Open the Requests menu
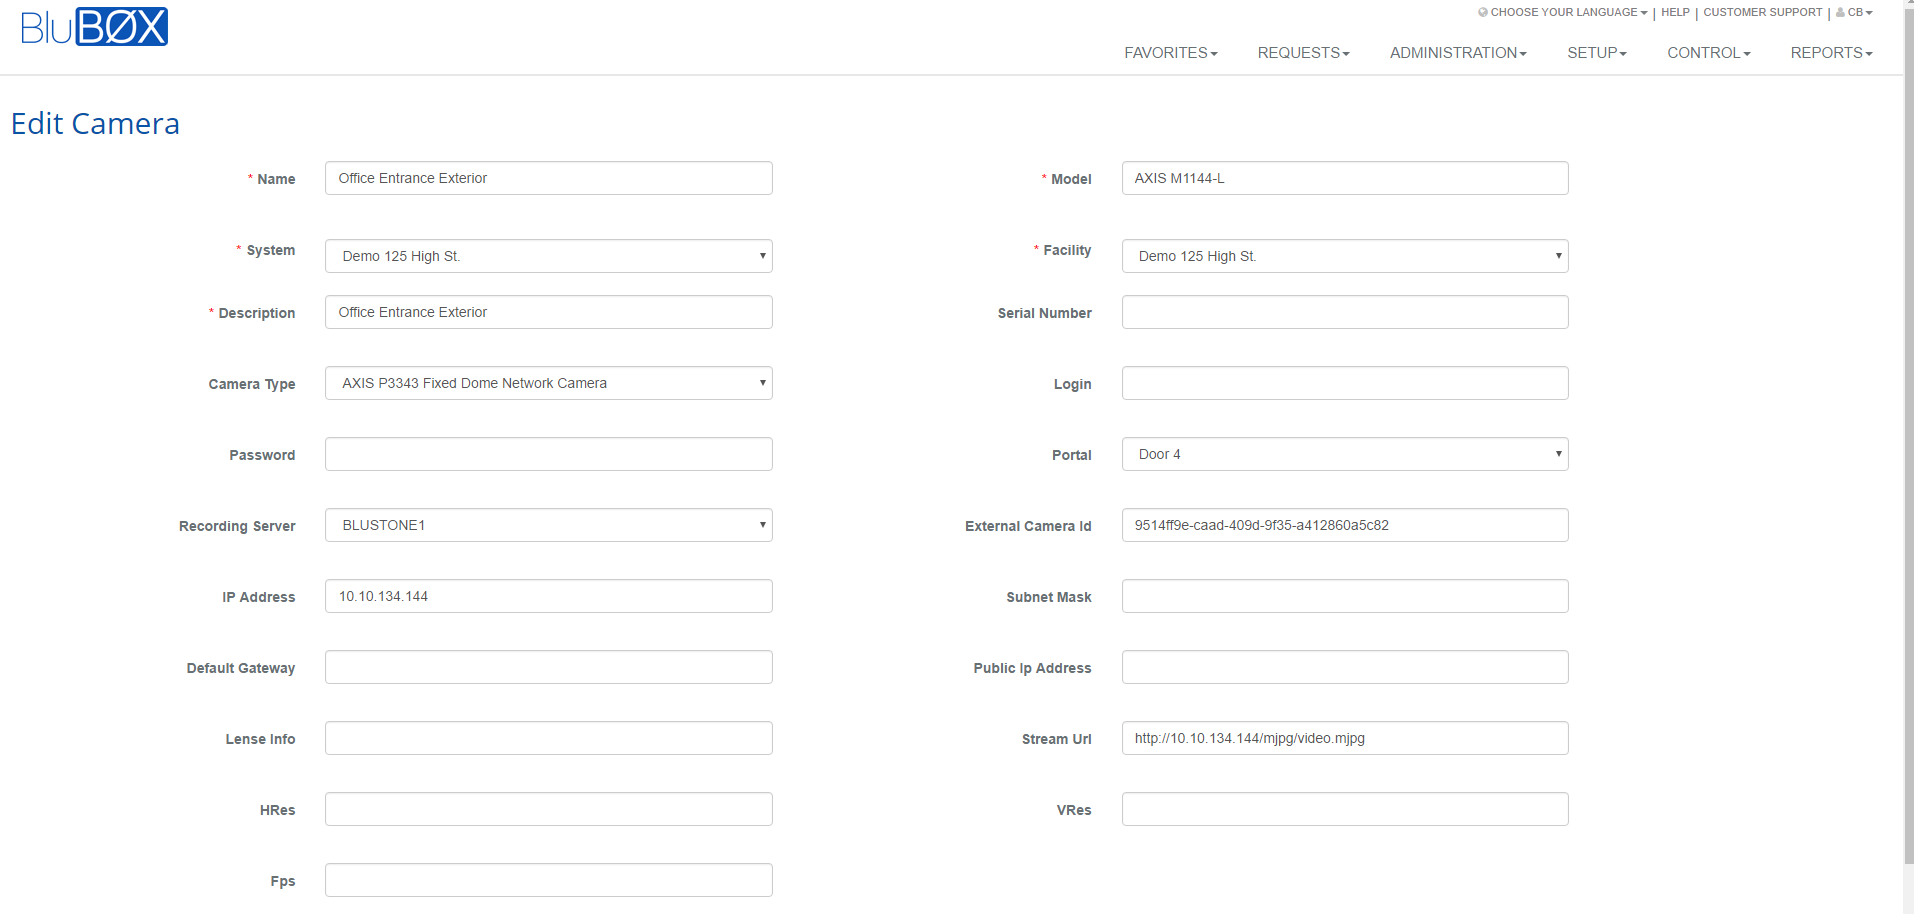1914x914 pixels. point(1303,53)
